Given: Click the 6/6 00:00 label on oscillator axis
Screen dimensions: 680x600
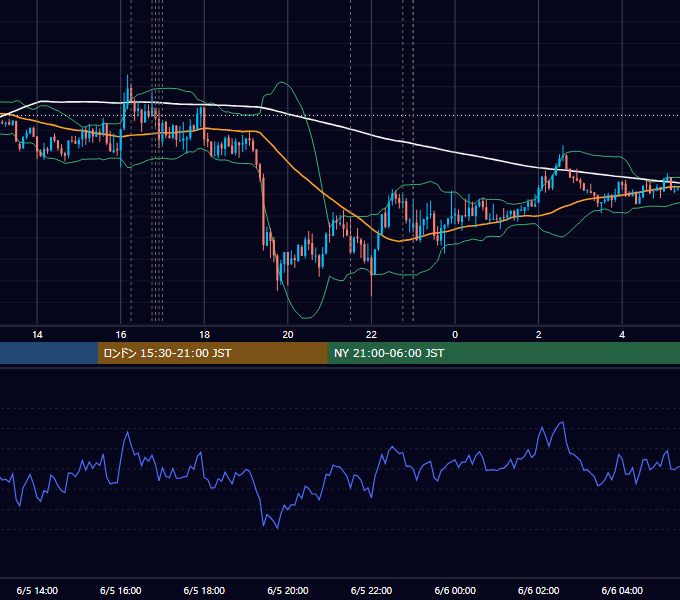Looking at the screenshot, I should click(x=455, y=591).
